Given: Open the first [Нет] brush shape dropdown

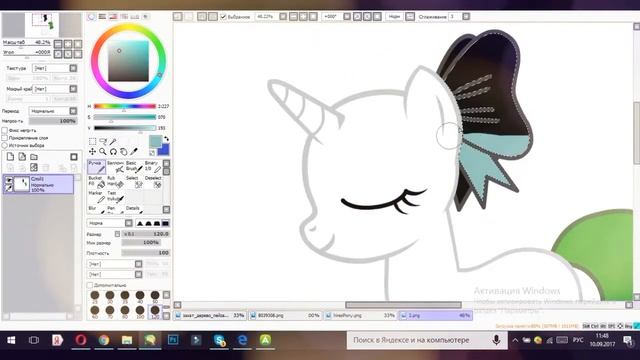Looking at the screenshot, I should pos(115,264).
